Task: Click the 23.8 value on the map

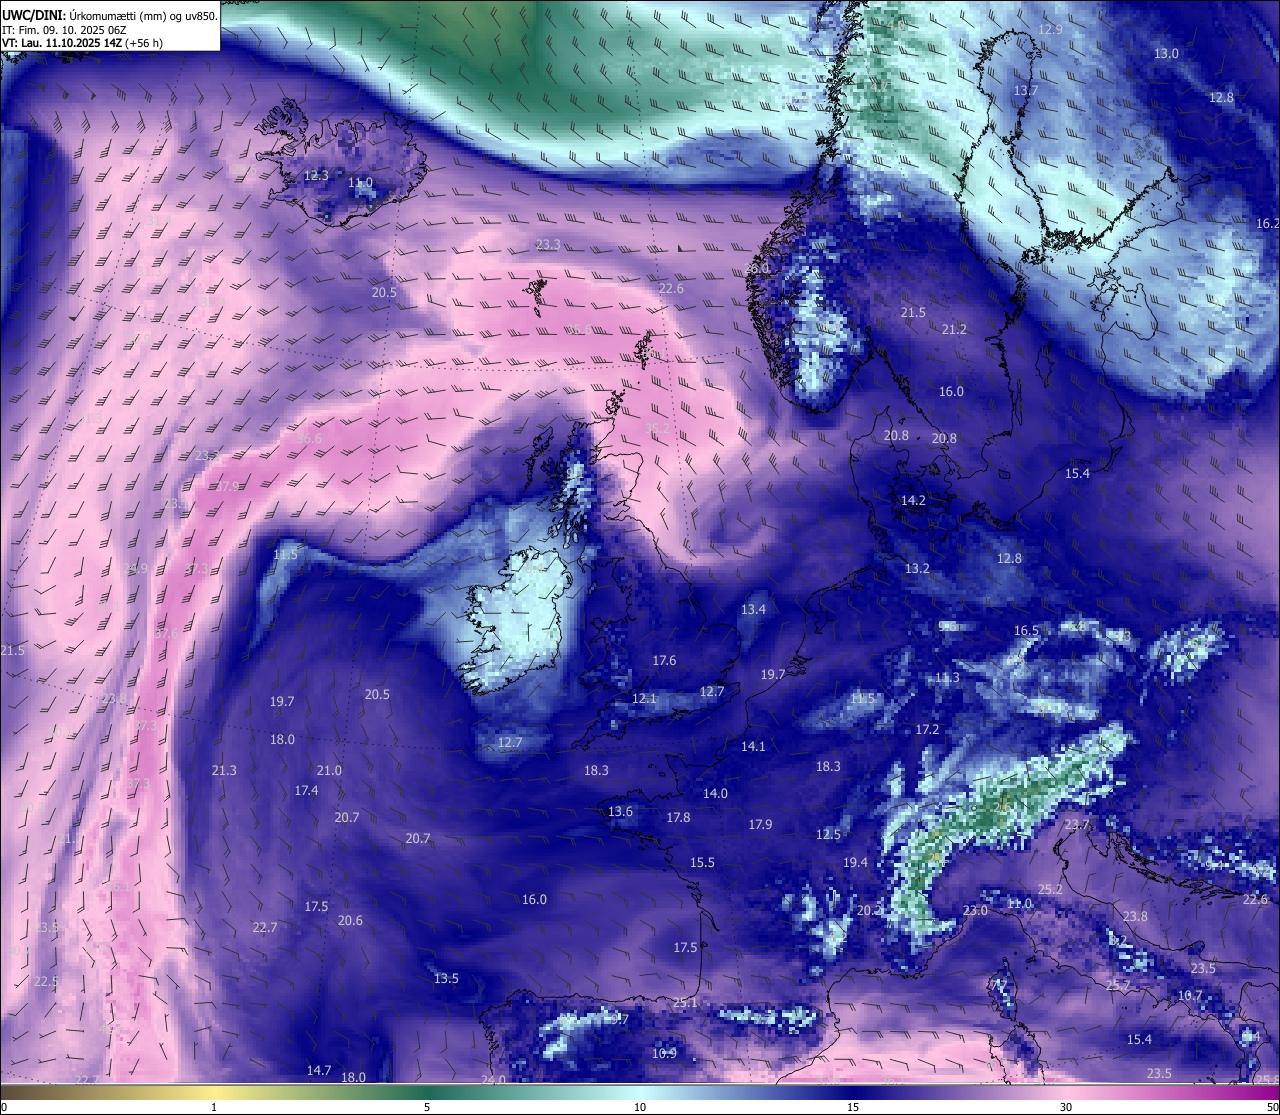Action: [x=1135, y=916]
